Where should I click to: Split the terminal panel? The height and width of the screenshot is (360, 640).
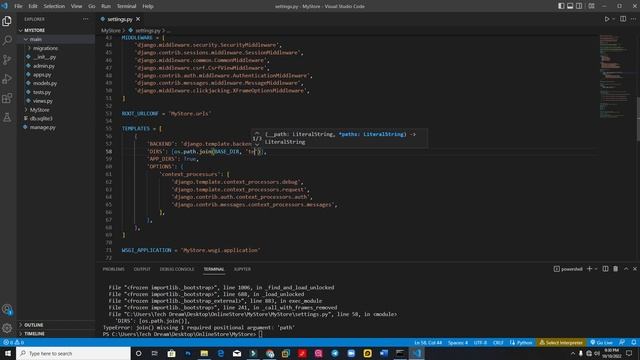point(605,269)
